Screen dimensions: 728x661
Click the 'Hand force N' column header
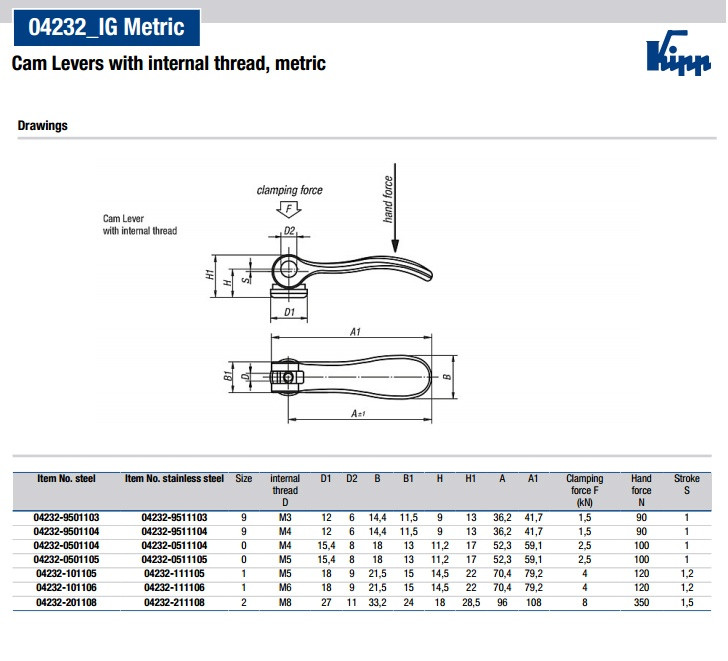[641, 485]
